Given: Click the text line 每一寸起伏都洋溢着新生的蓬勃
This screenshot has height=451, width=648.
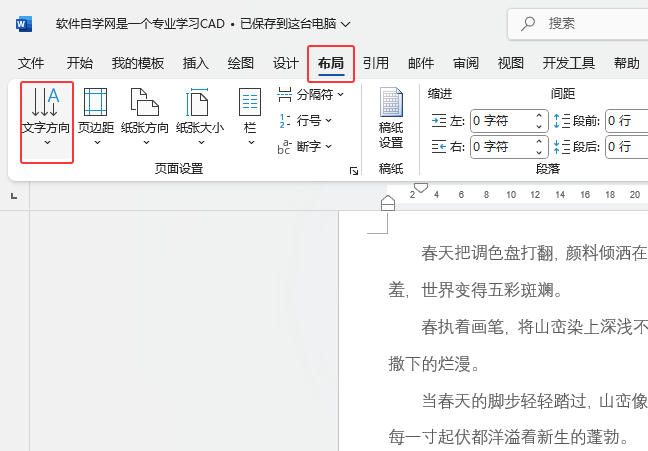Looking at the screenshot, I should [x=509, y=437].
